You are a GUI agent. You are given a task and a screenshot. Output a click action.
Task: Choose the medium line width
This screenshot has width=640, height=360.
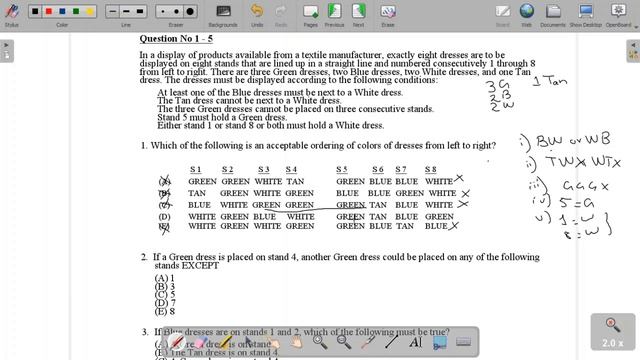pos(126,11)
